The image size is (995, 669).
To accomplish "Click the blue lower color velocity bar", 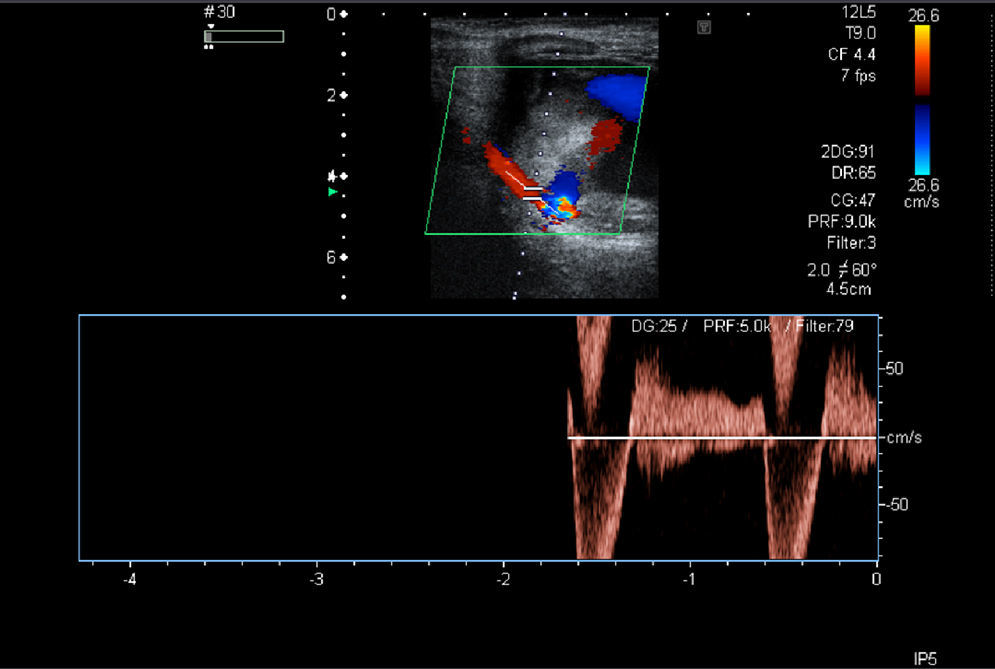I will pyautogui.click(x=922, y=139).
